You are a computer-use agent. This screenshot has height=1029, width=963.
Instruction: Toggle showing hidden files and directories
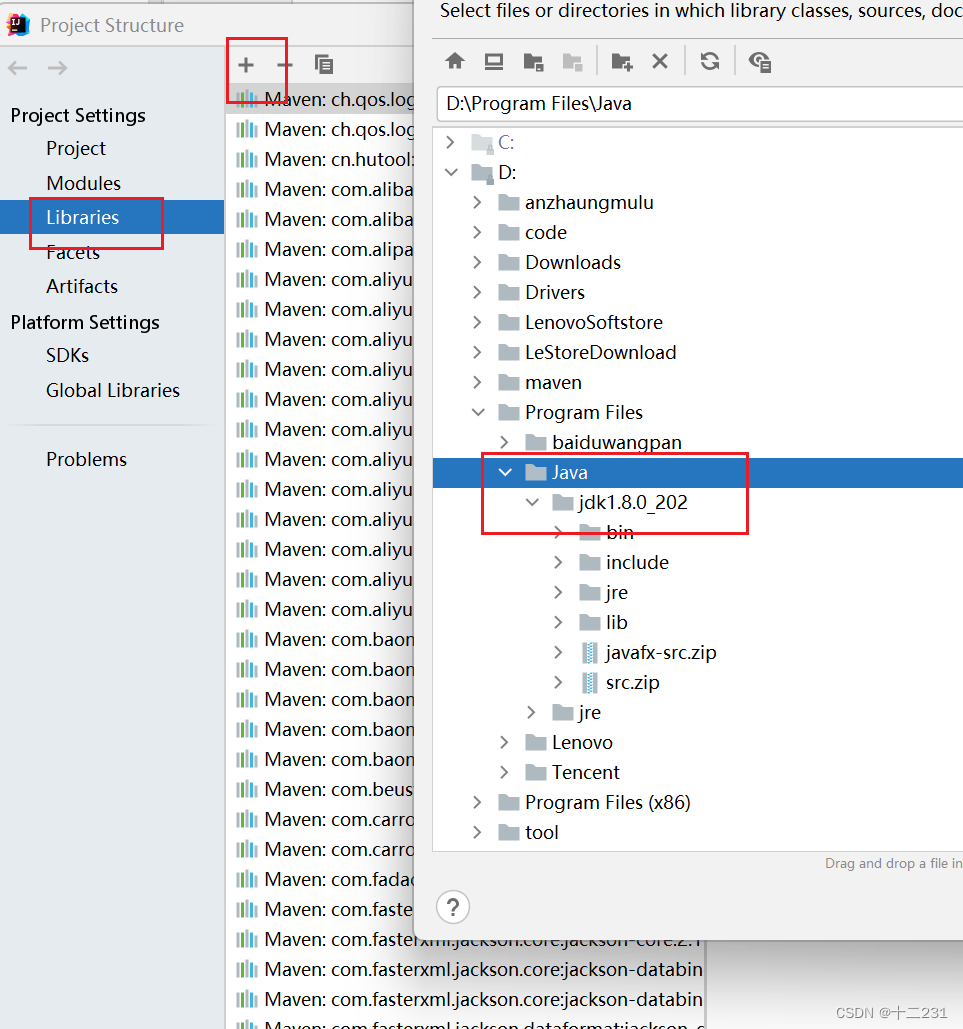[x=760, y=61]
